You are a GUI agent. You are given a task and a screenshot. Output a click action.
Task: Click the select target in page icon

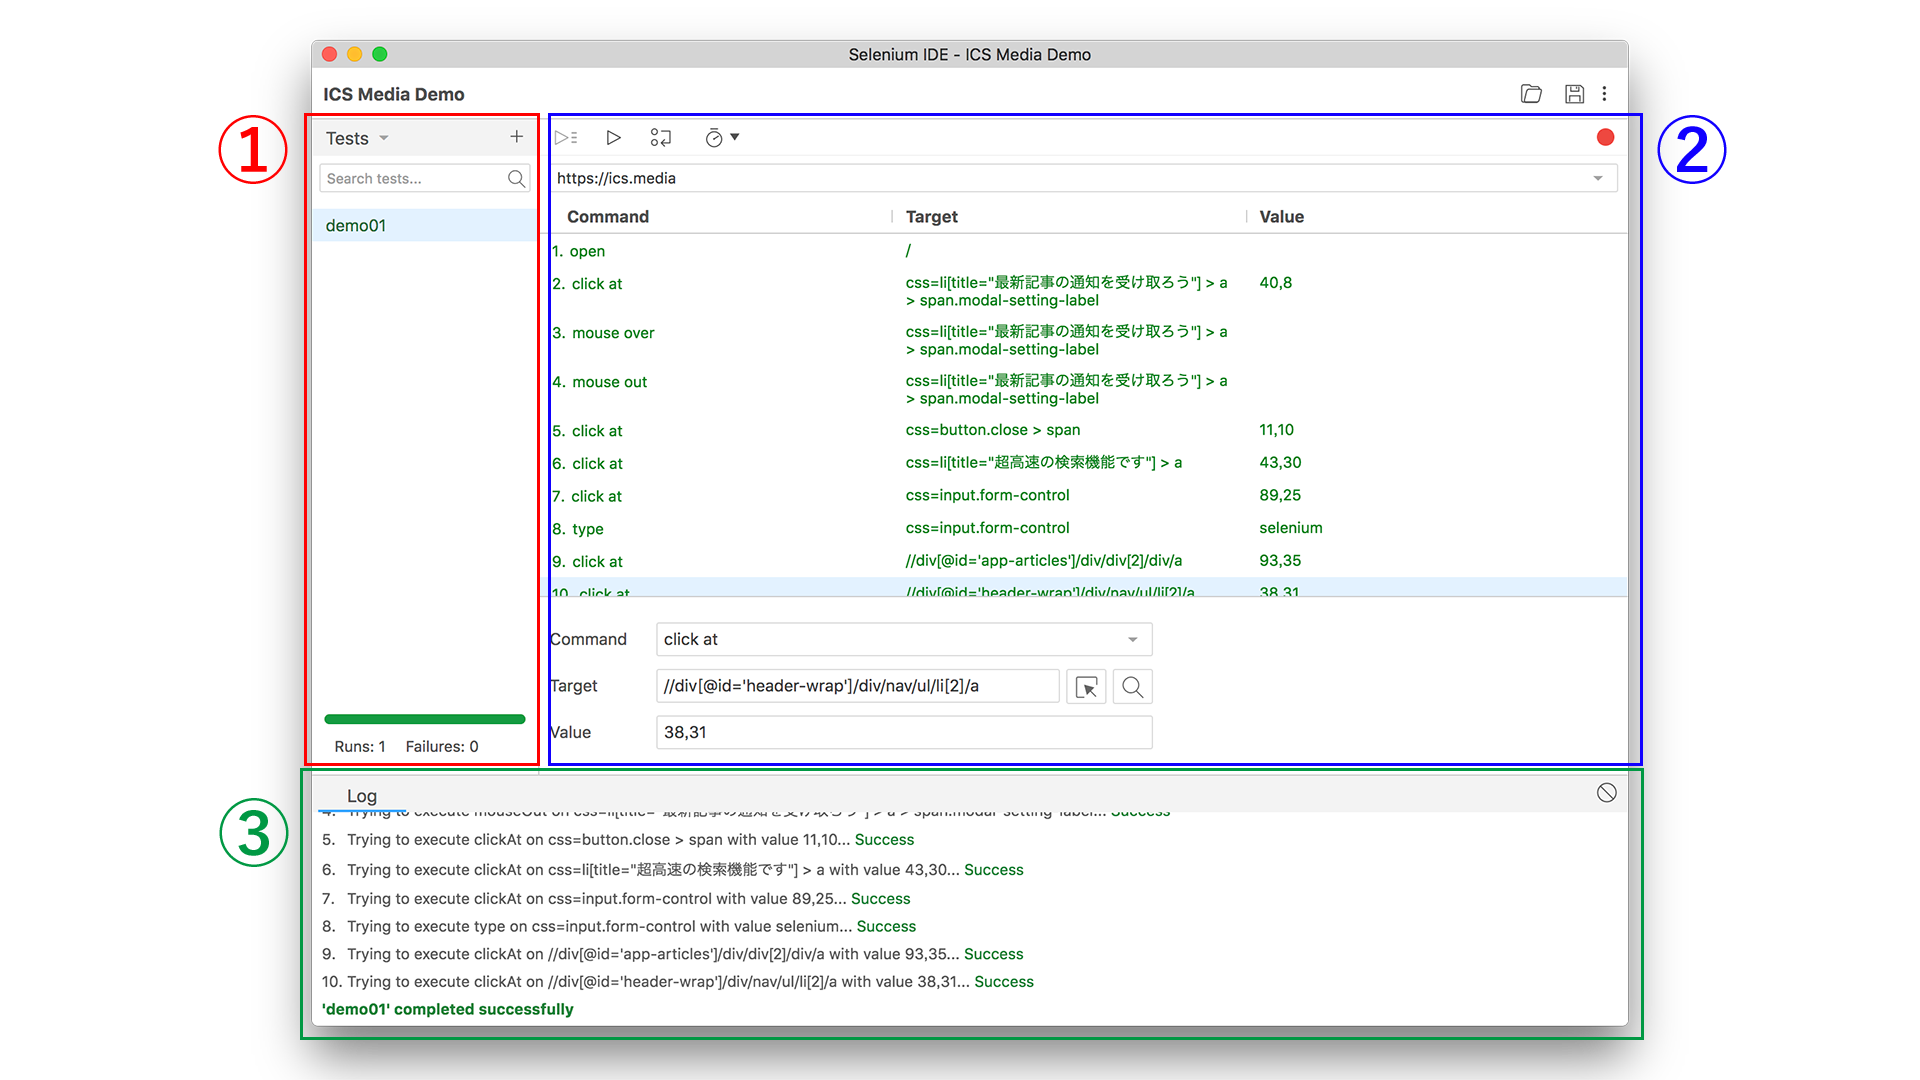click(1086, 687)
